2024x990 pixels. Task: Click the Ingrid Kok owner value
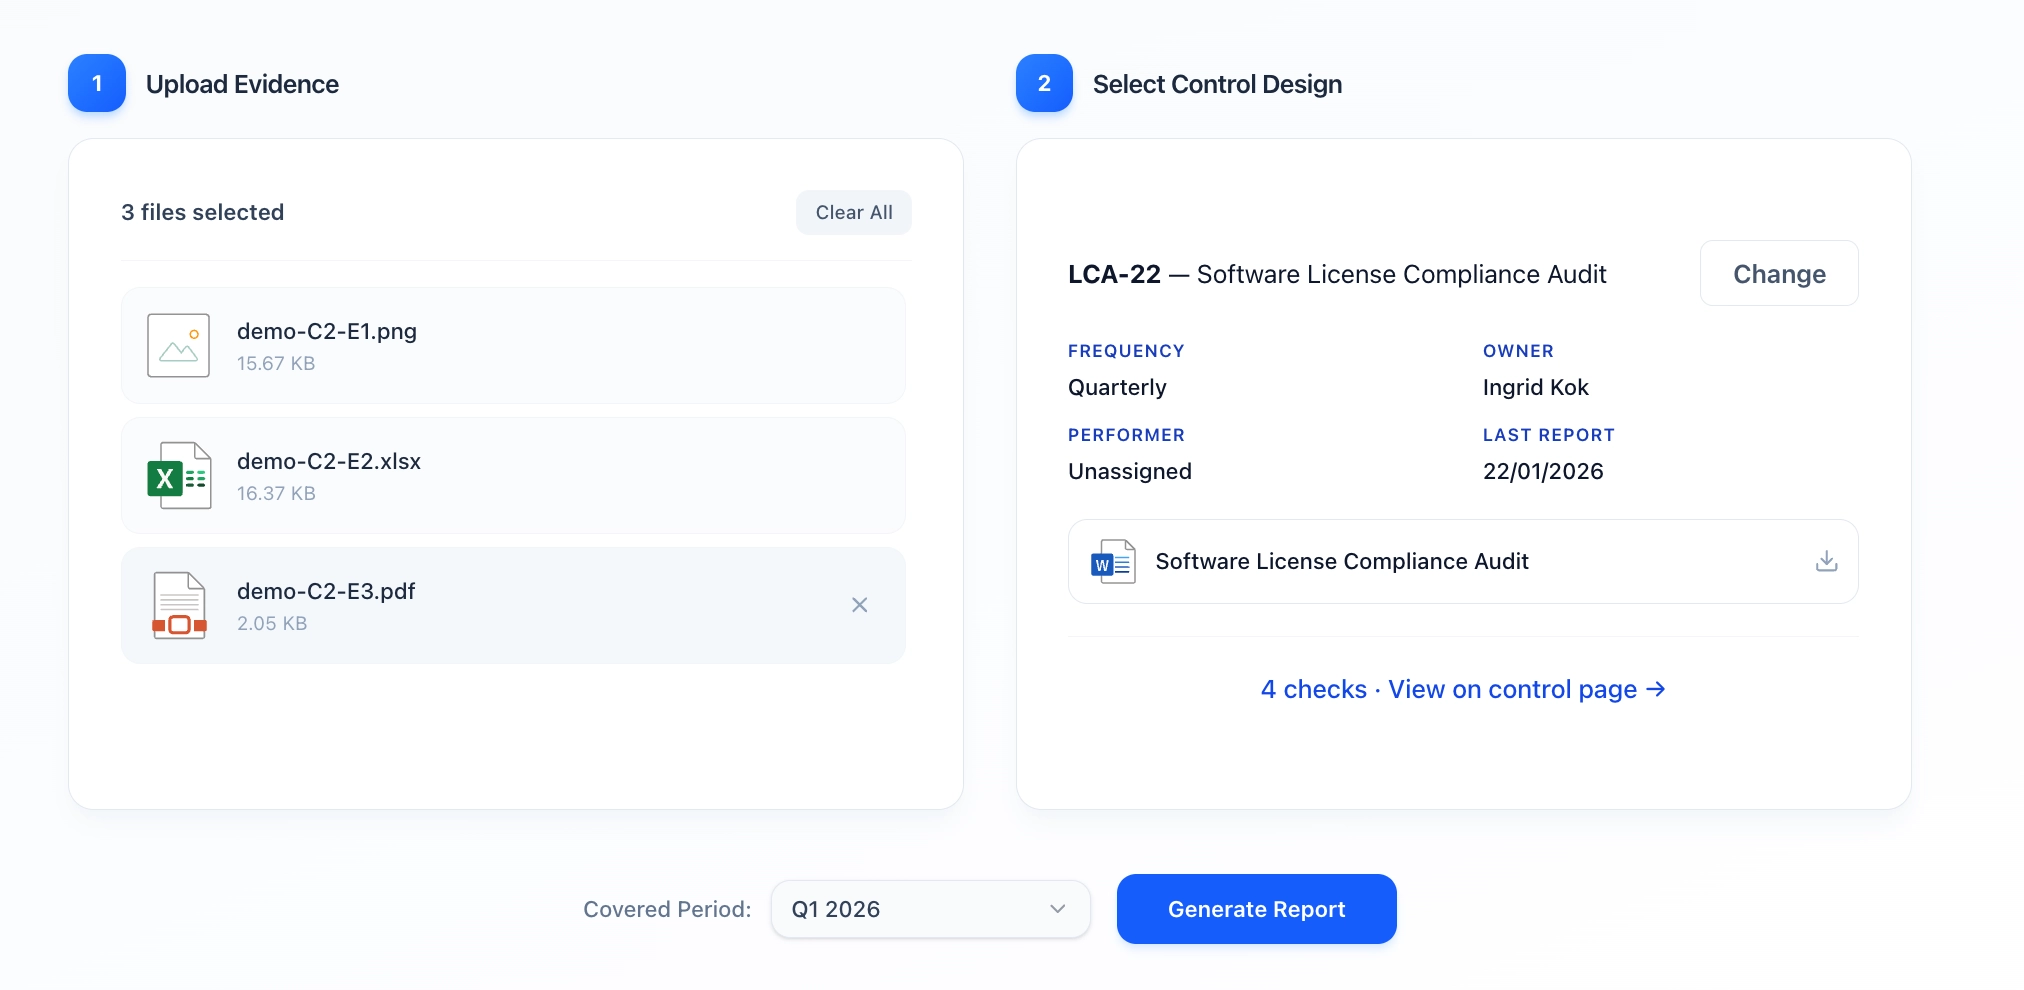click(1535, 388)
